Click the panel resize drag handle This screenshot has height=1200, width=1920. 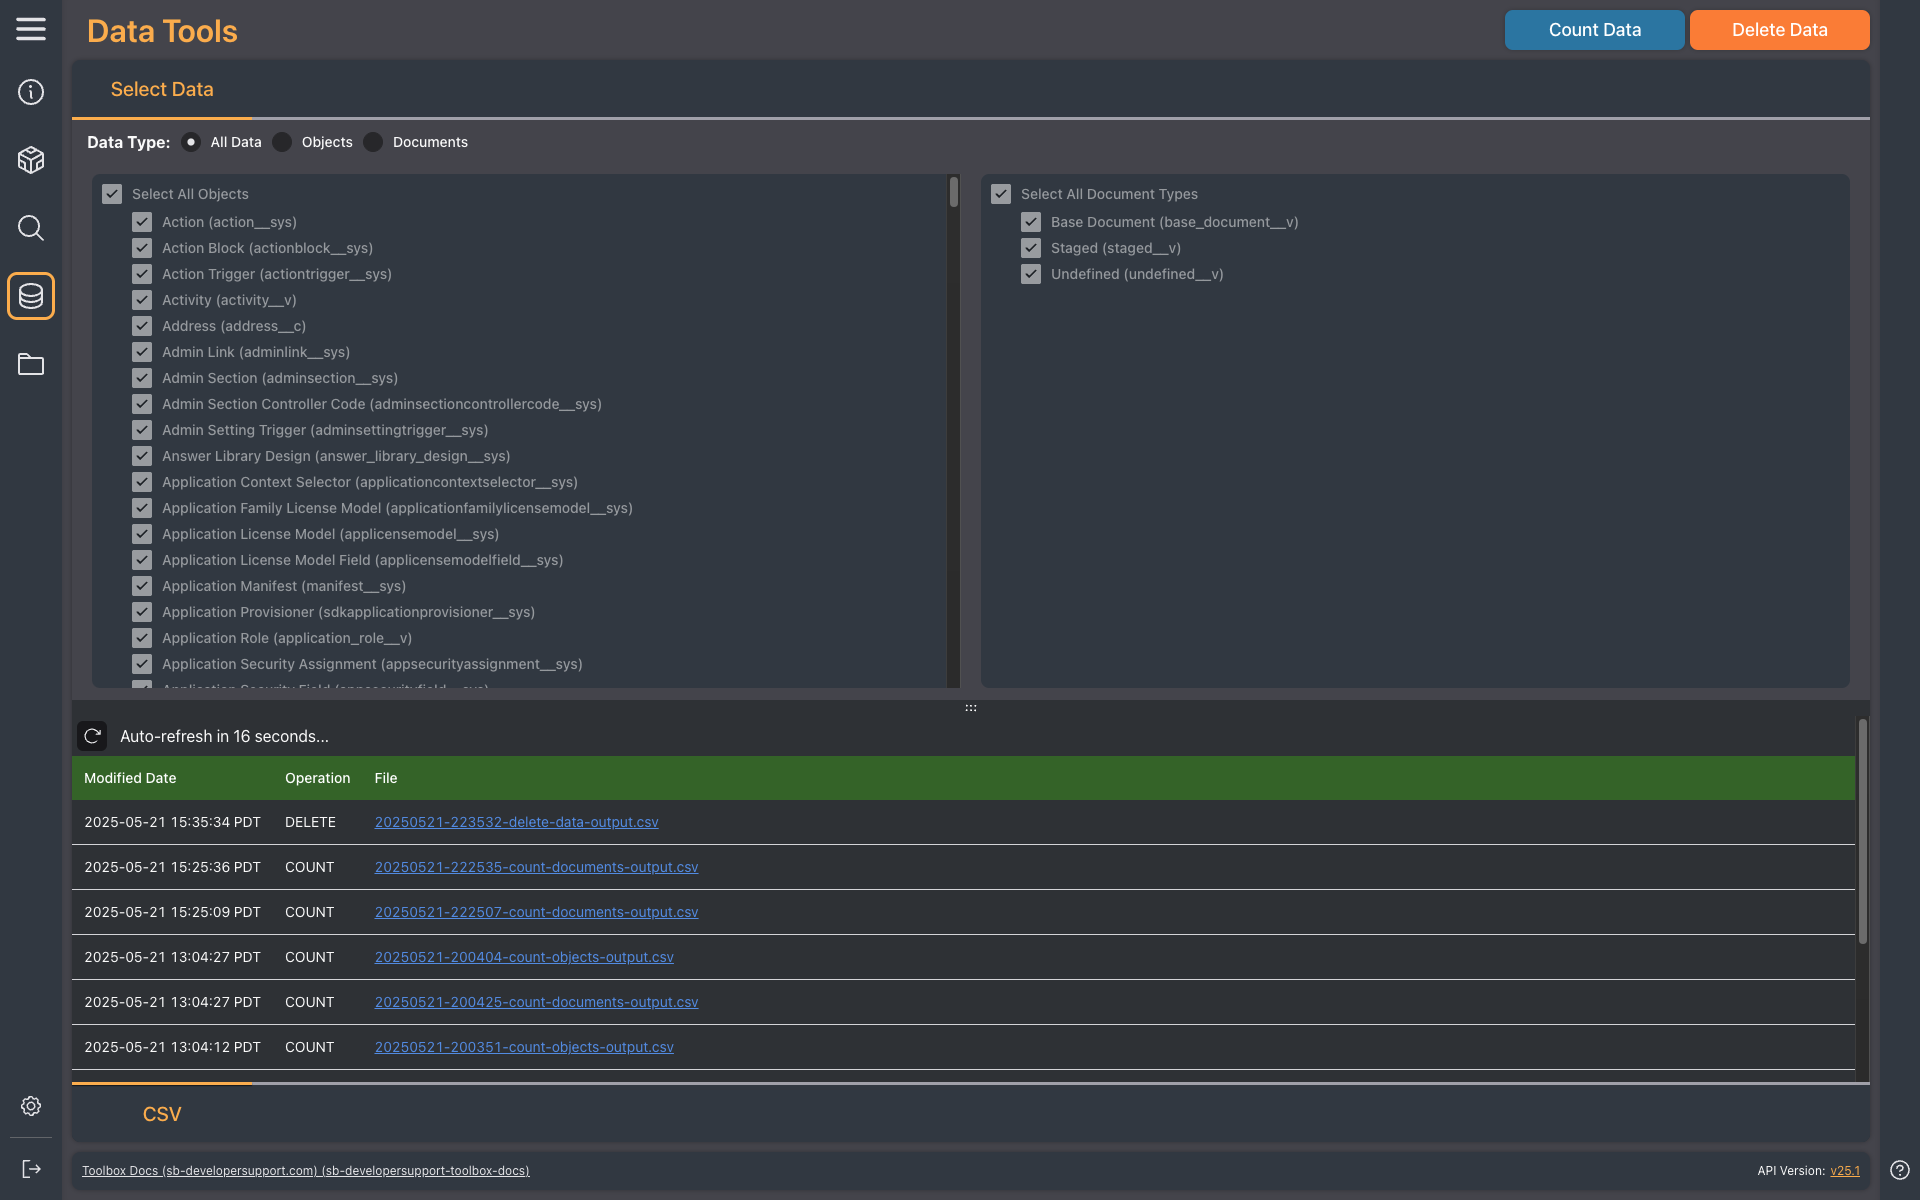click(970, 708)
